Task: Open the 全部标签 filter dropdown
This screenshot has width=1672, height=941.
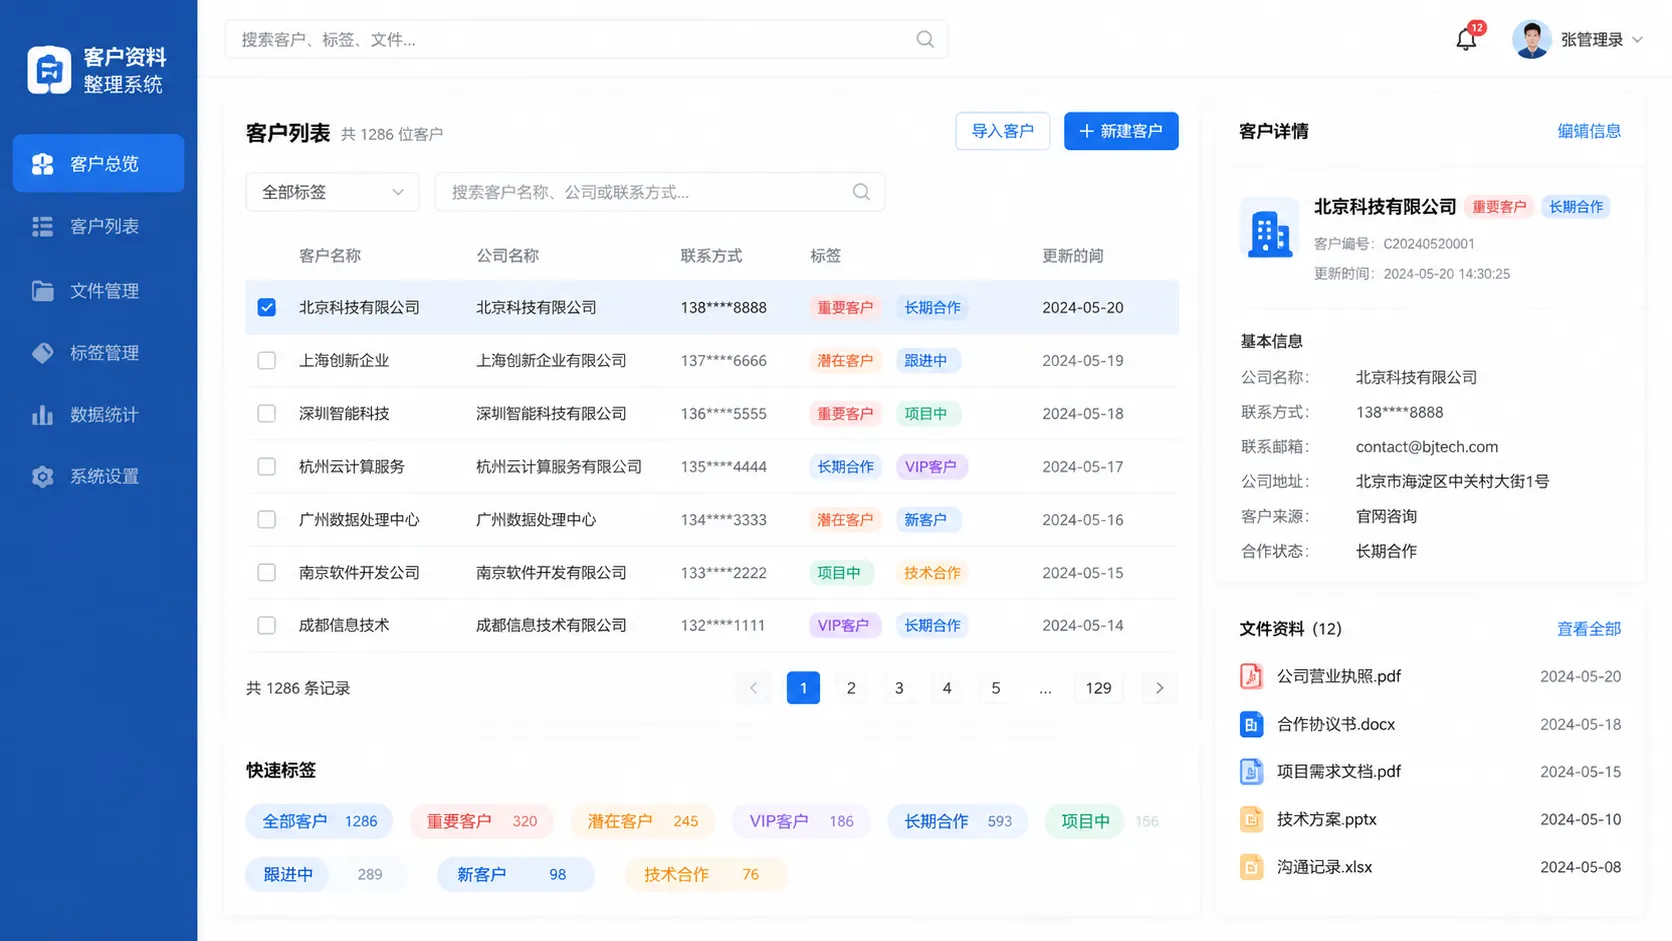Action: pyautogui.click(x=332, y=192)
